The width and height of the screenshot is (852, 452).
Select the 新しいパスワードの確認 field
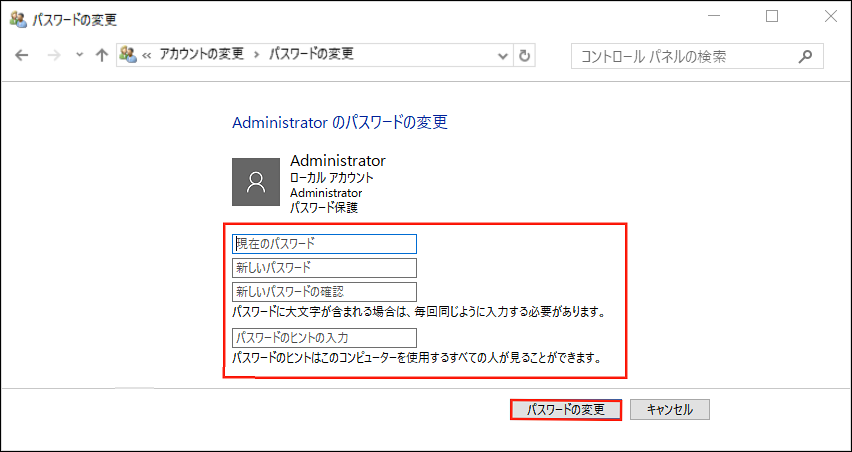(324, 291)
